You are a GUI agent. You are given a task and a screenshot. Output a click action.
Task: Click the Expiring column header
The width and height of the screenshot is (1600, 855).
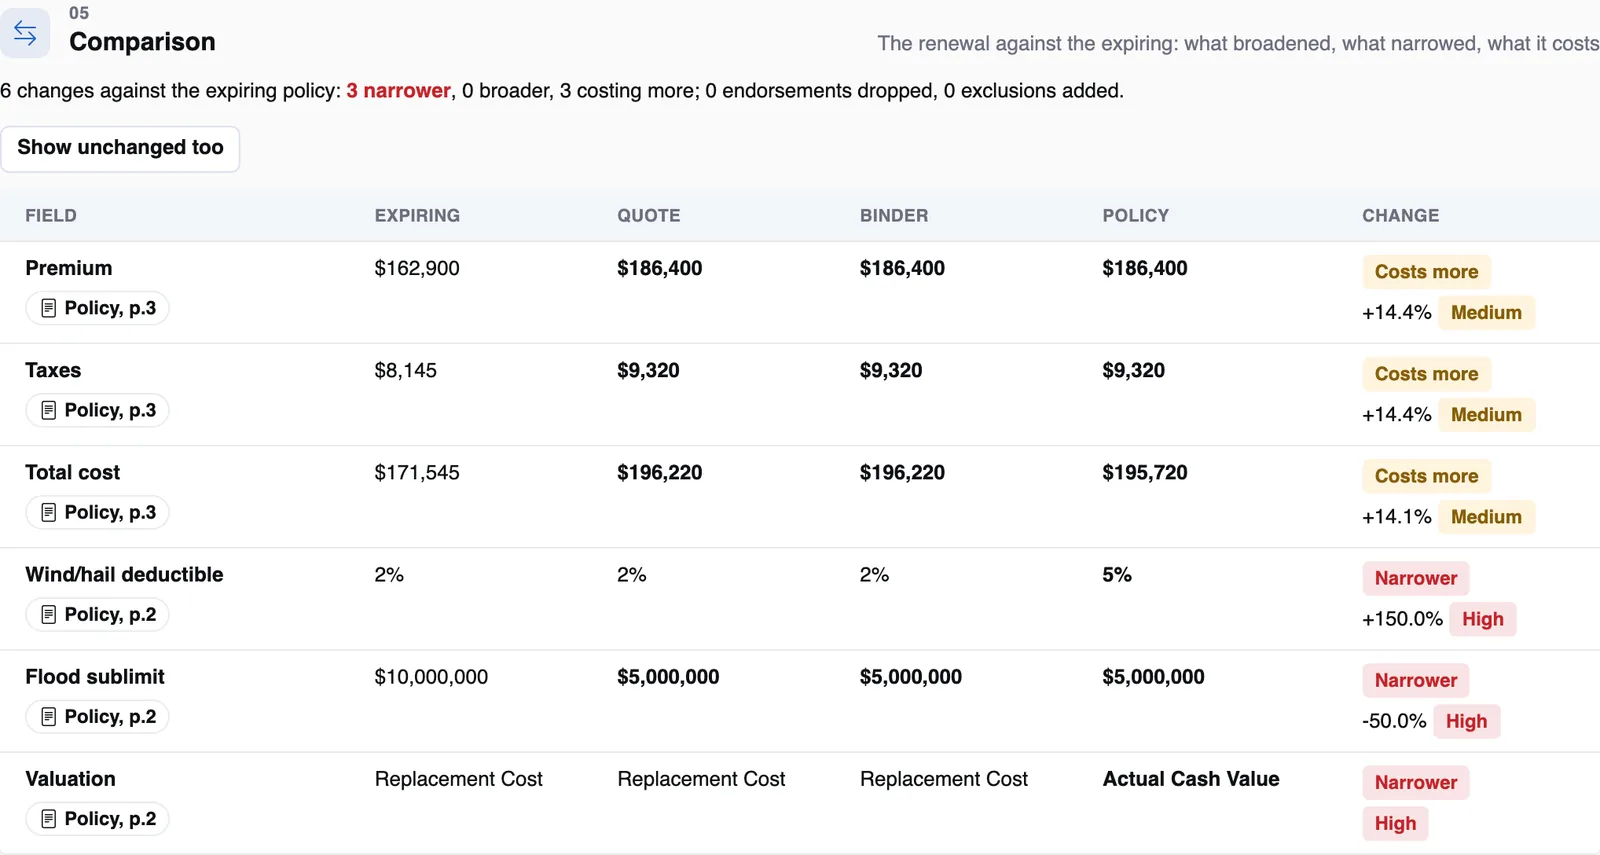point(417,215)
